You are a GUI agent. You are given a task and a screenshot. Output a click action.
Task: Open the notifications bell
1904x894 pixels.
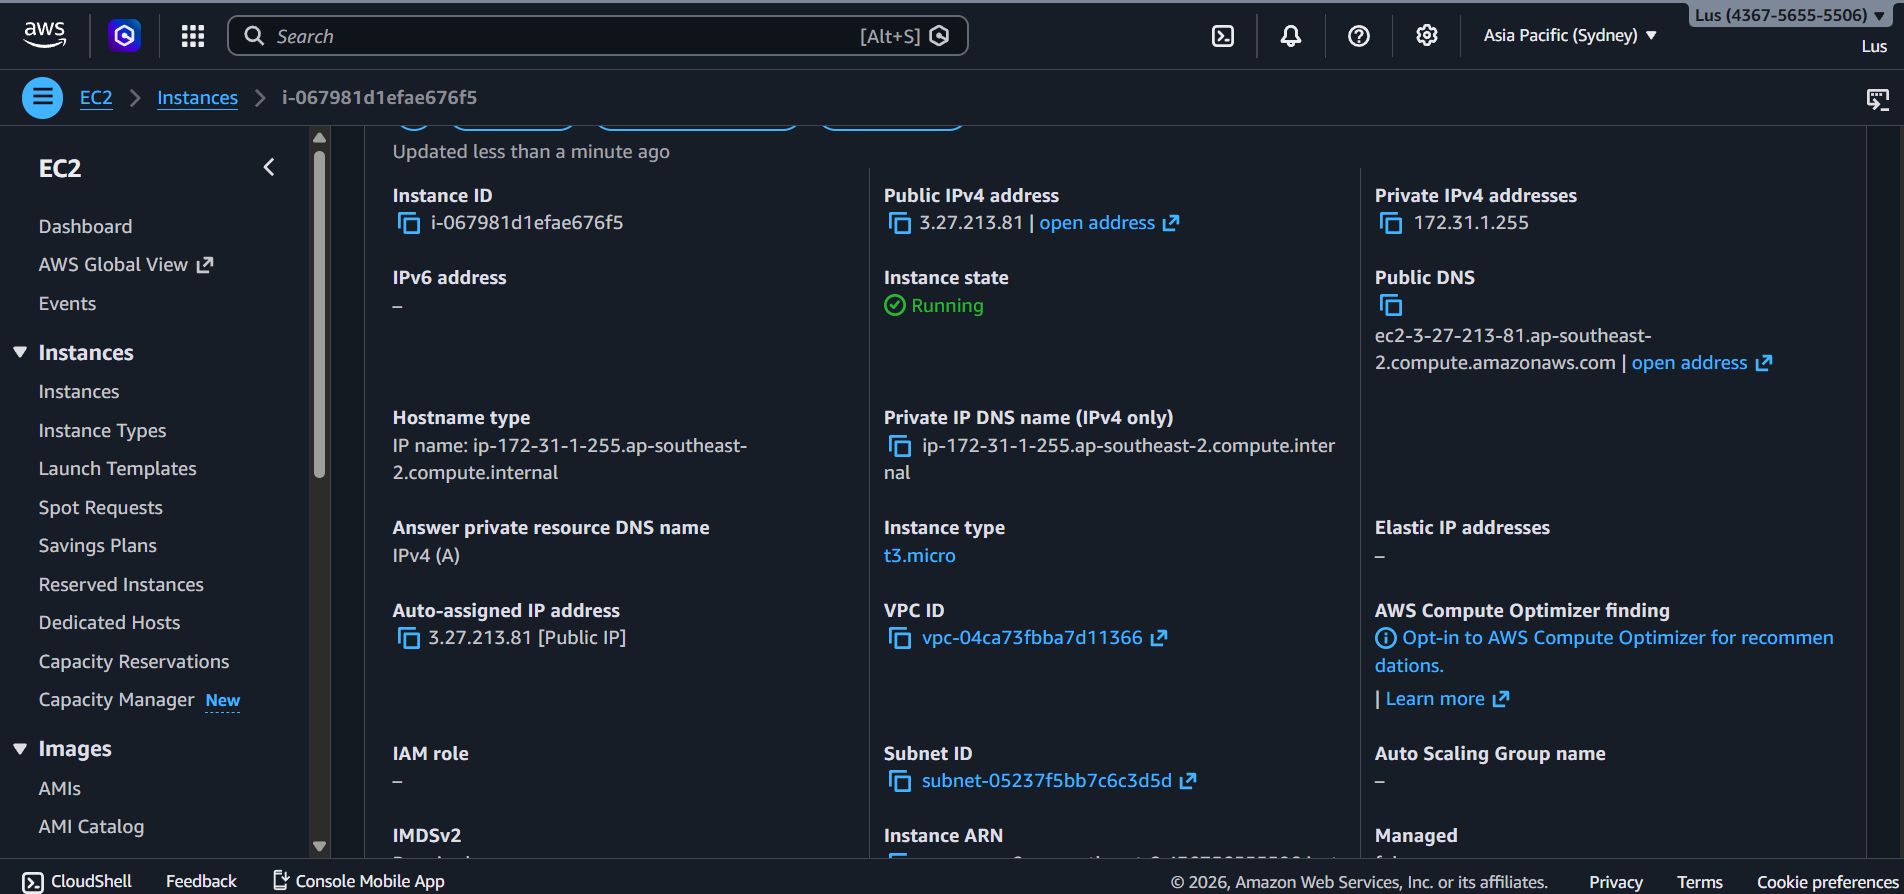click(x=1290, y=36)
